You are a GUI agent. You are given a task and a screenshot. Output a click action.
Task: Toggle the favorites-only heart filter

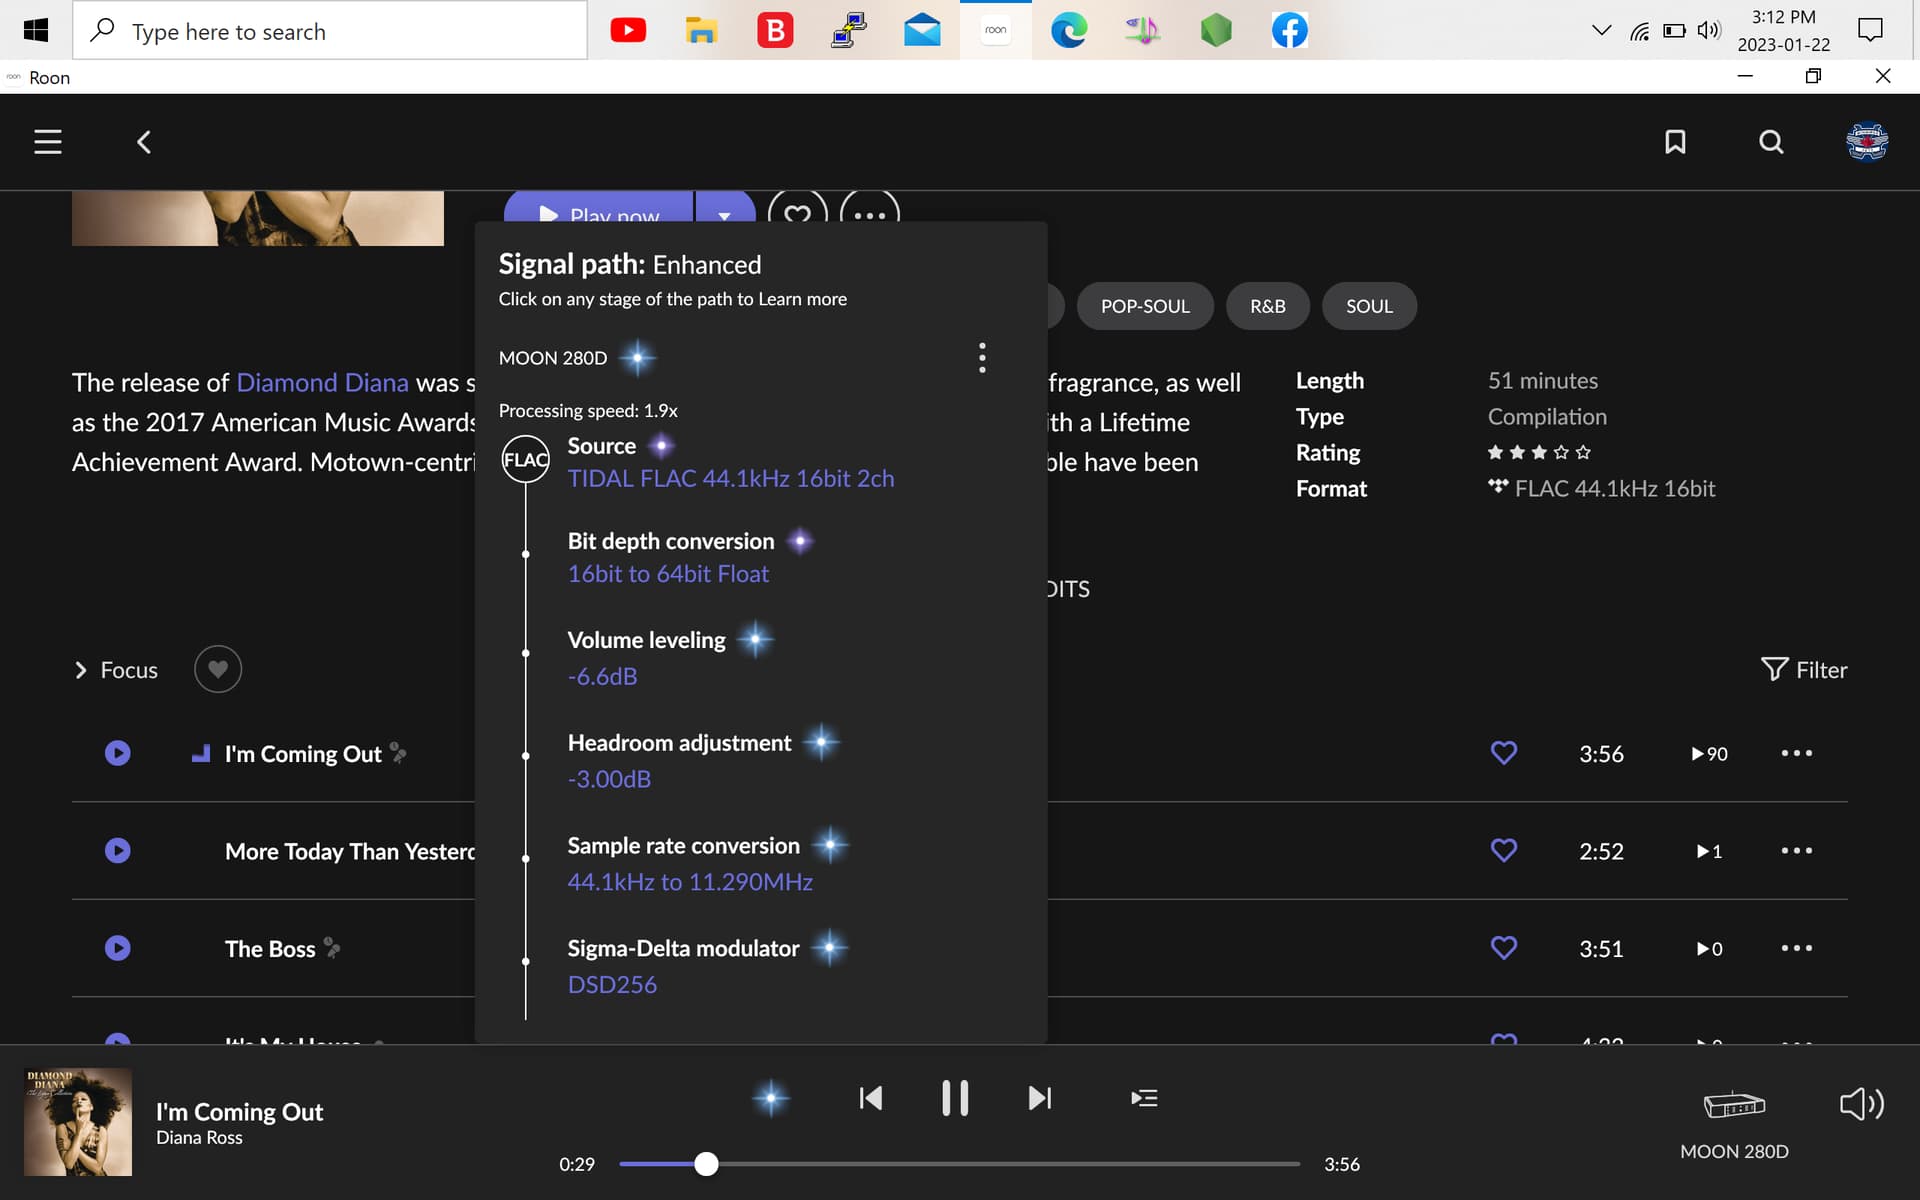click(218, 669)
